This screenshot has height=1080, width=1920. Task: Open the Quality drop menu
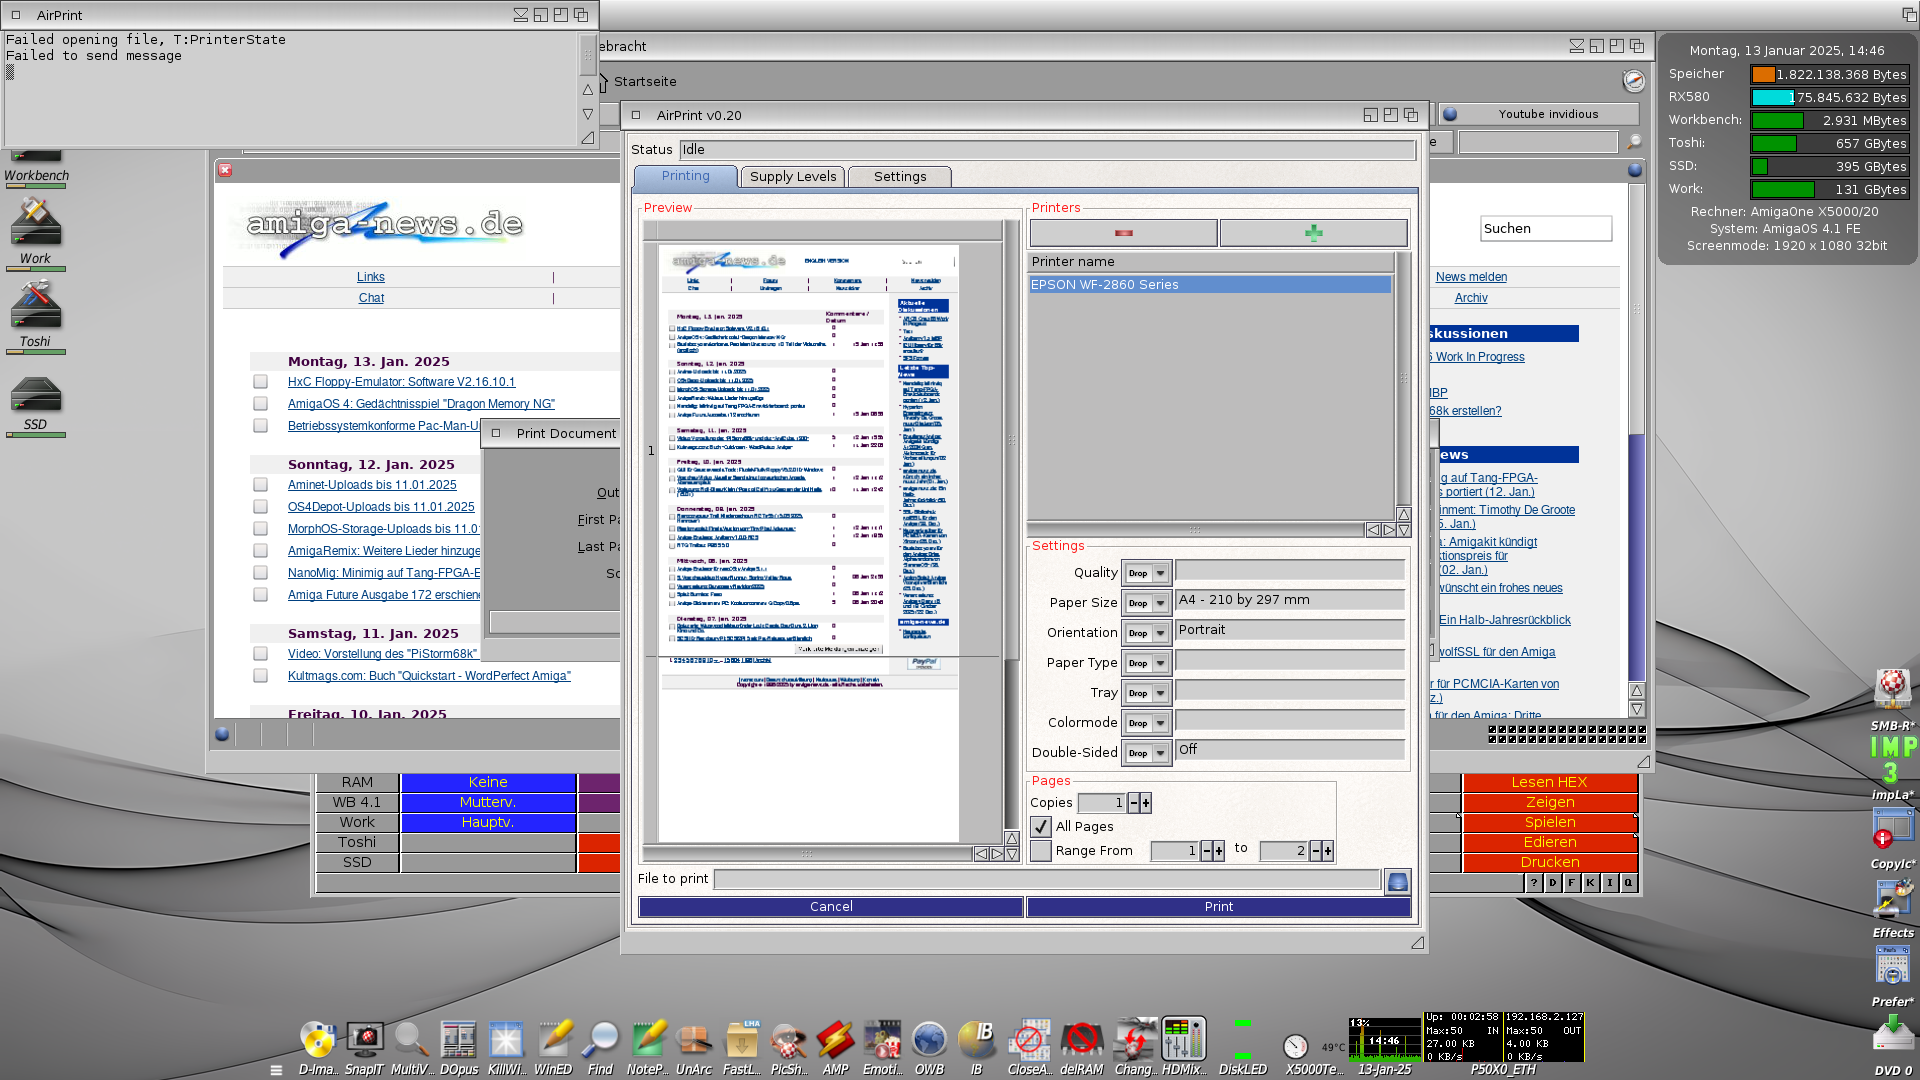pyautogui.click(x=1146, y=574)
